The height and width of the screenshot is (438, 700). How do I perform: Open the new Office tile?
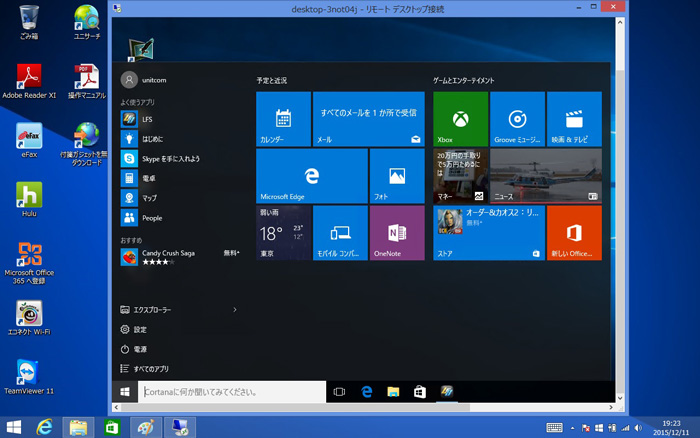coord(574,233)
